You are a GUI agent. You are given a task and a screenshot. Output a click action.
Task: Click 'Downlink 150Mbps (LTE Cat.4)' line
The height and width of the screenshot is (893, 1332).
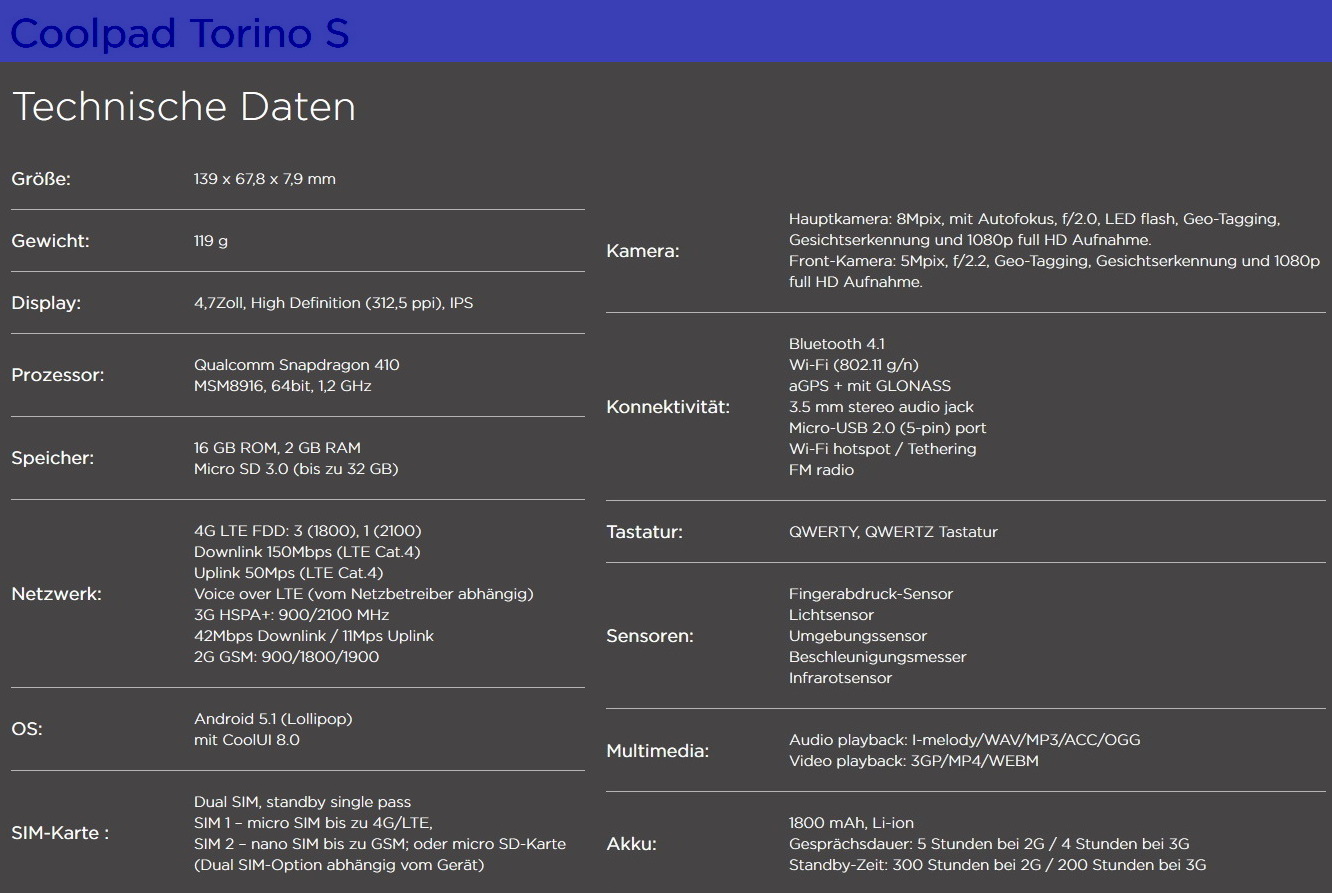pos(307,552)
